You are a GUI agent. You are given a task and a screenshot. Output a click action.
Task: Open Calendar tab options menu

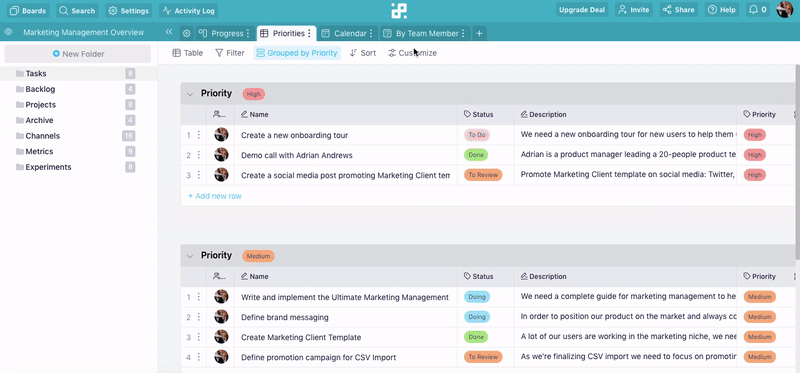371,34
